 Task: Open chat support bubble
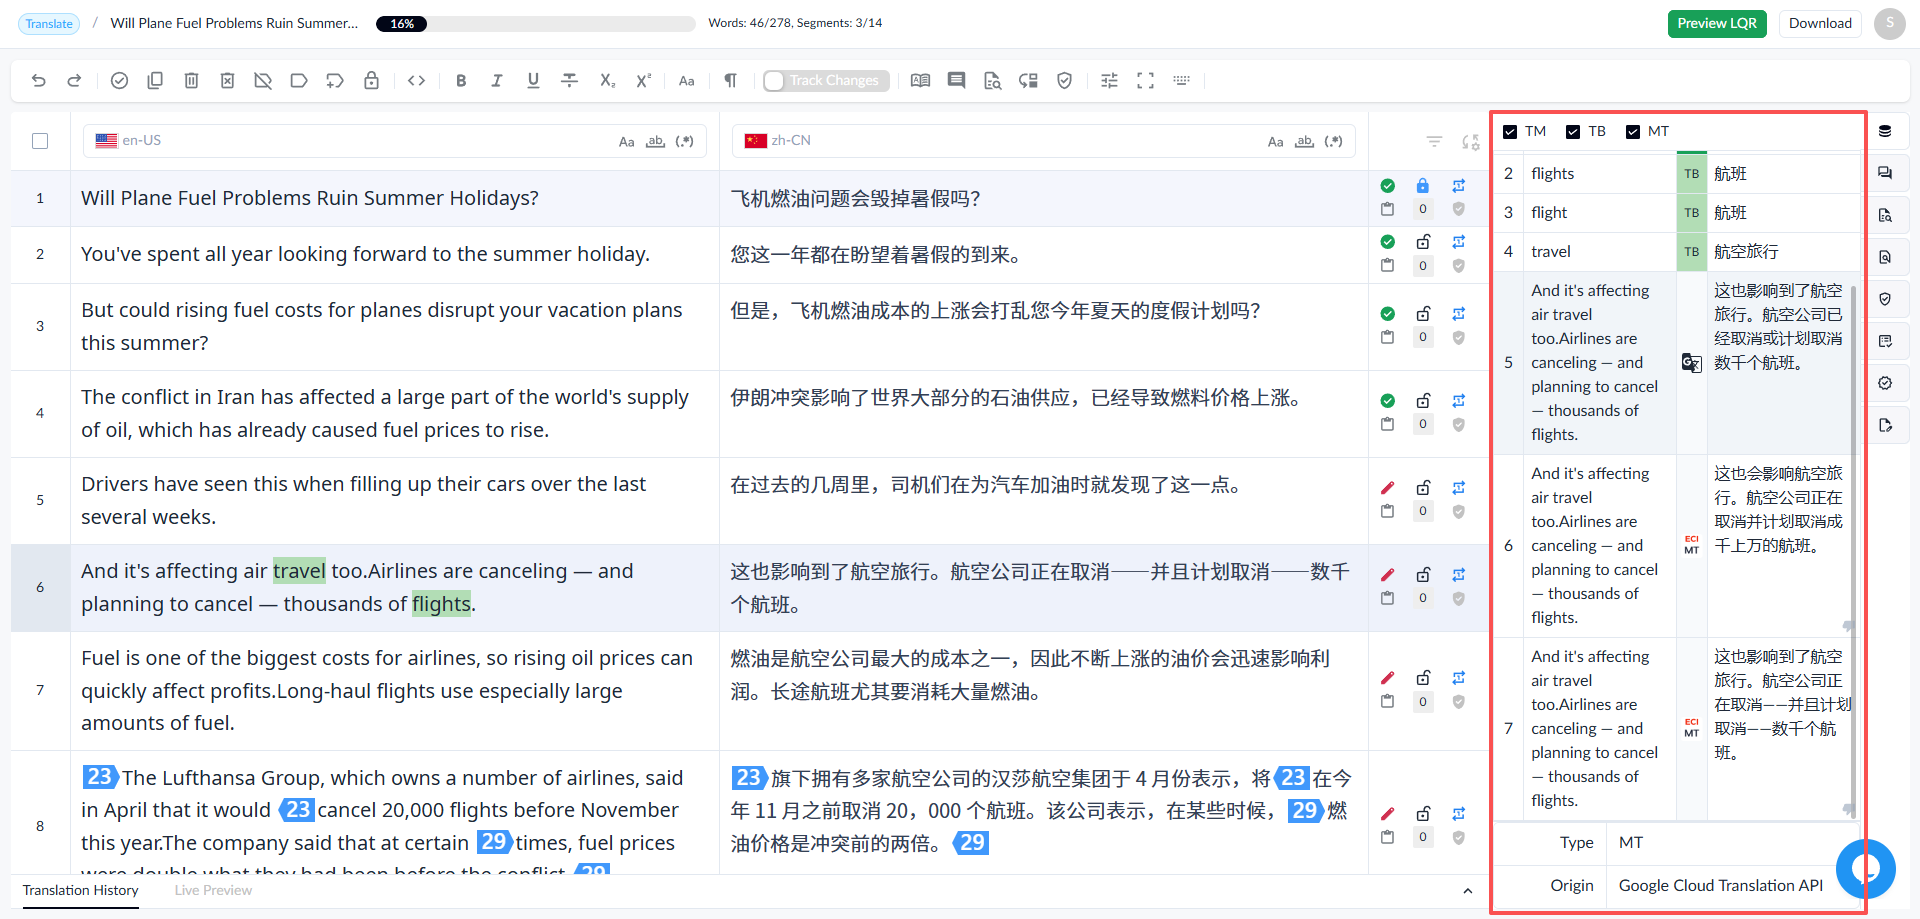click(1865, 868)
